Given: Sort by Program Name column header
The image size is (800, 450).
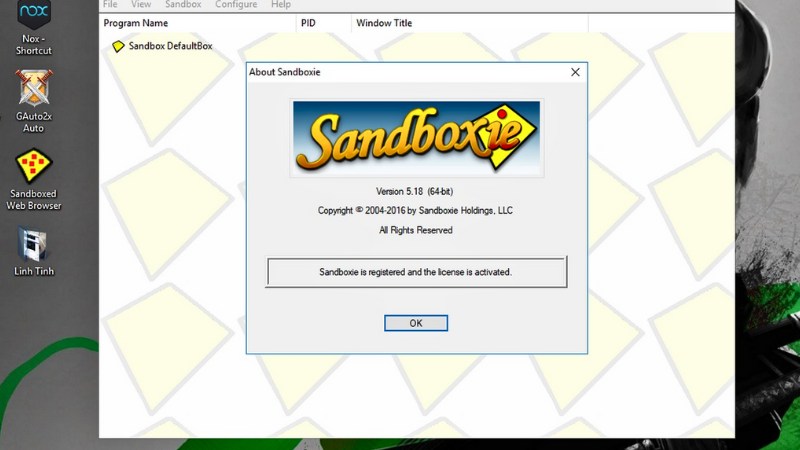Looking at the screenshot, I should pyautogui.click(x=198, y=23).
